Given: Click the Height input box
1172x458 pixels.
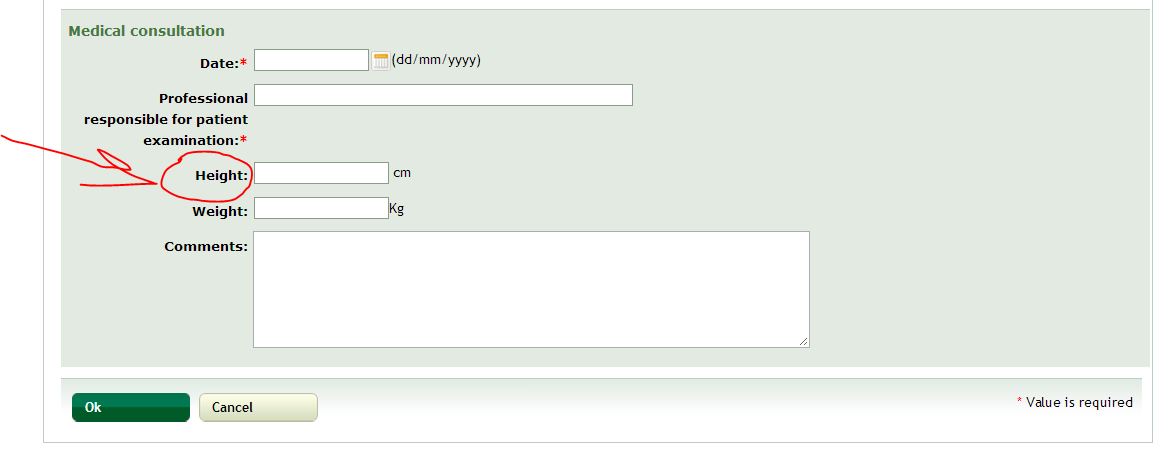Looking at the screenshot, I should 321,173.
